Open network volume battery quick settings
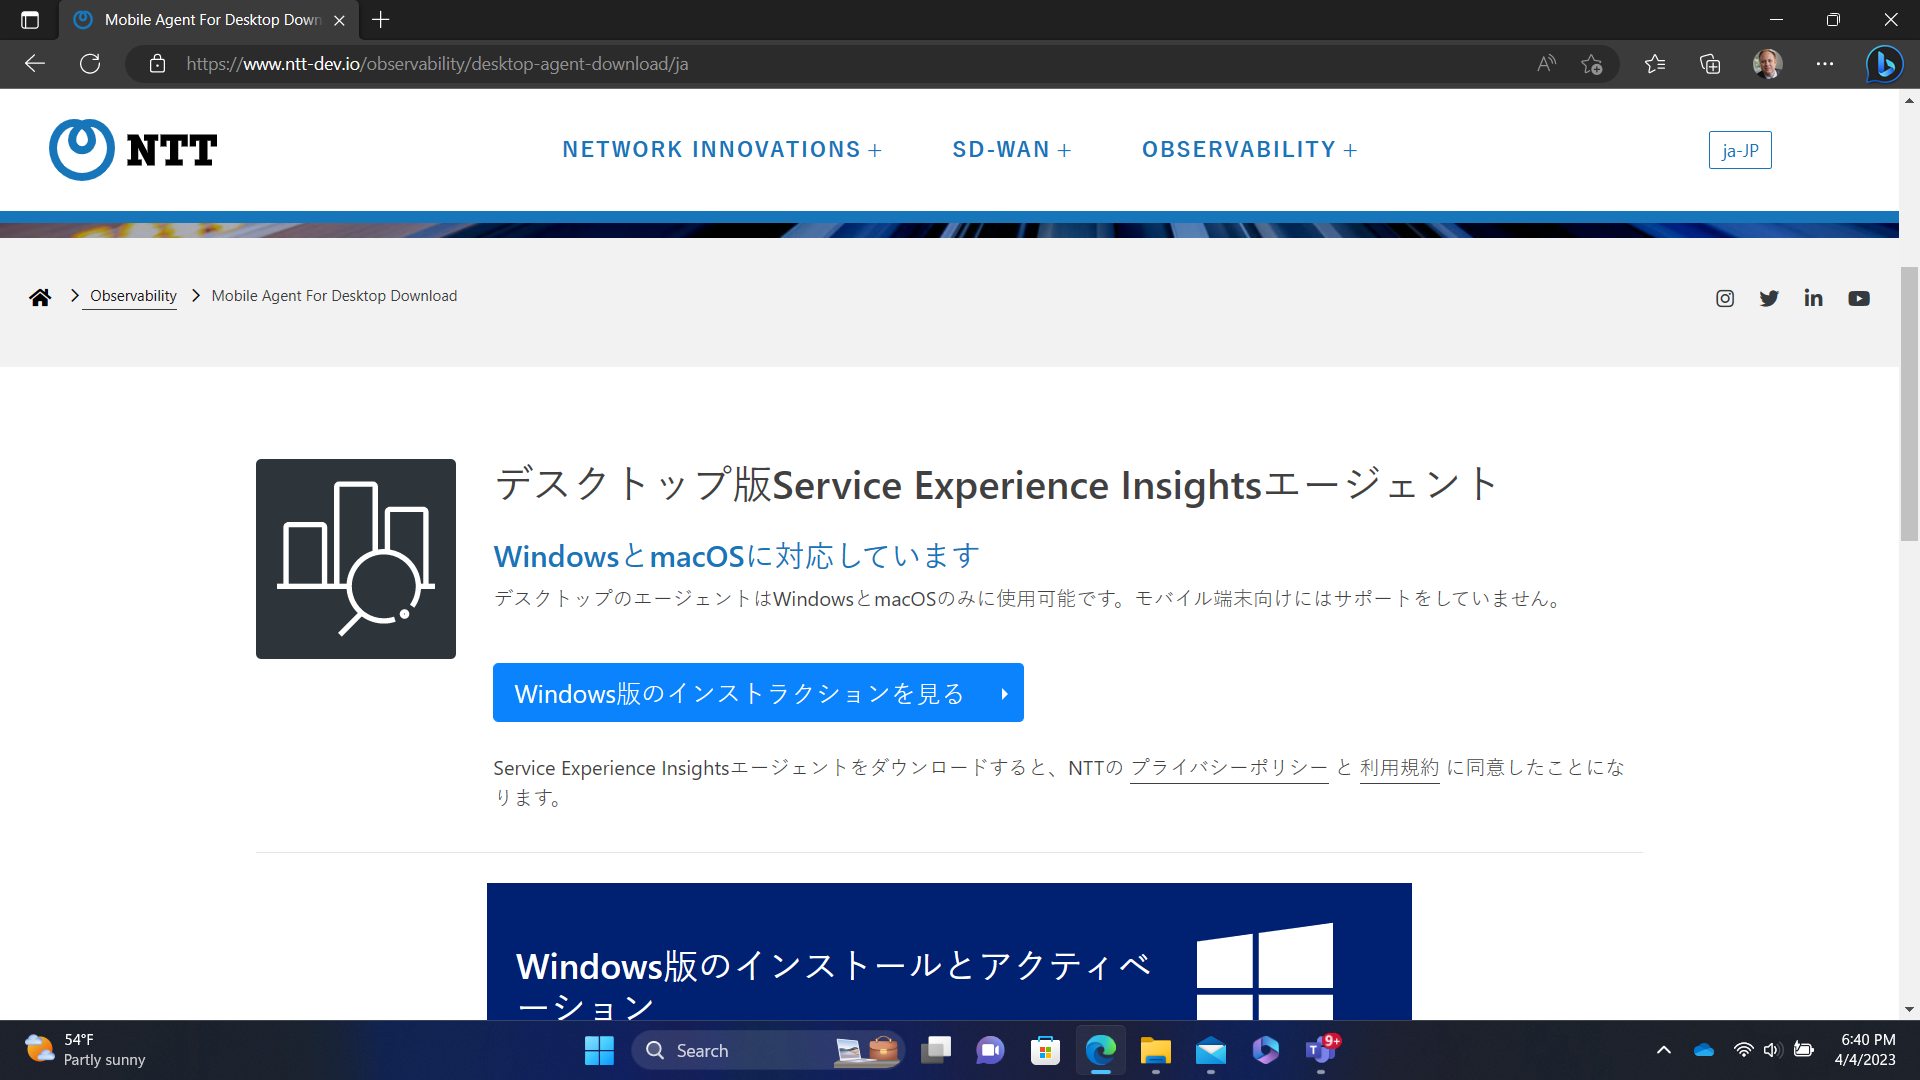Screen dimensions: 1920x1080 pos(1773,1050)
